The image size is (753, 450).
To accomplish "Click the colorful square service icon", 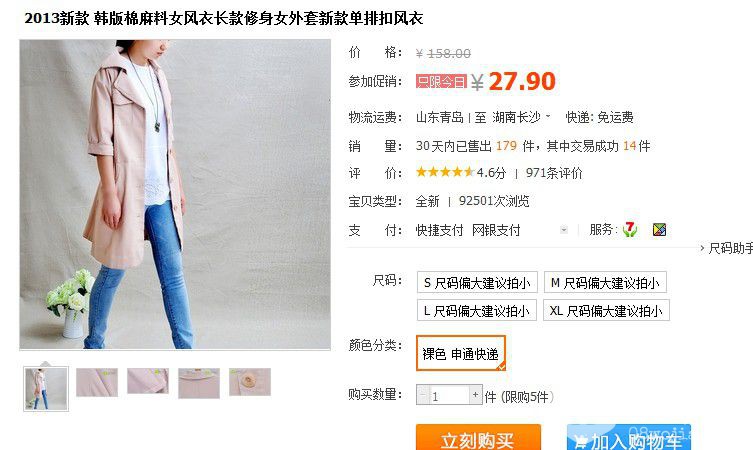I will pos(659,230).
